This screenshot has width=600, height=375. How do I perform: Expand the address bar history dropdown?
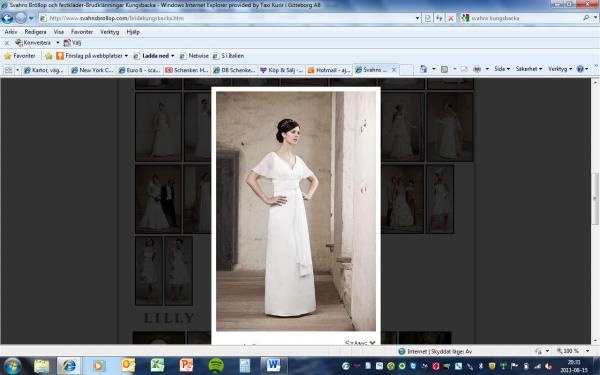tap(417, 18)
